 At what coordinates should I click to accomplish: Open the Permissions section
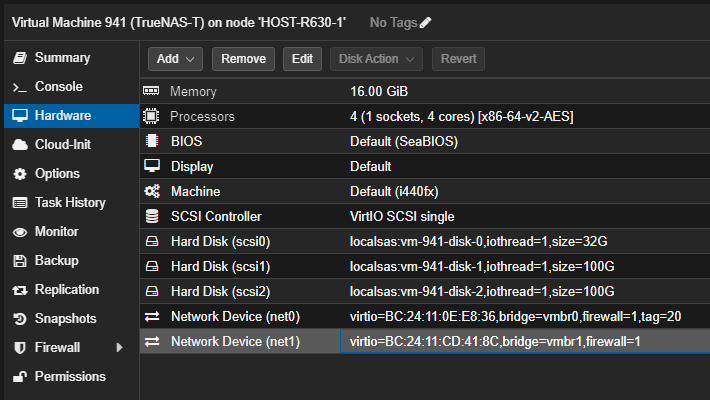[x=72, y=376]
